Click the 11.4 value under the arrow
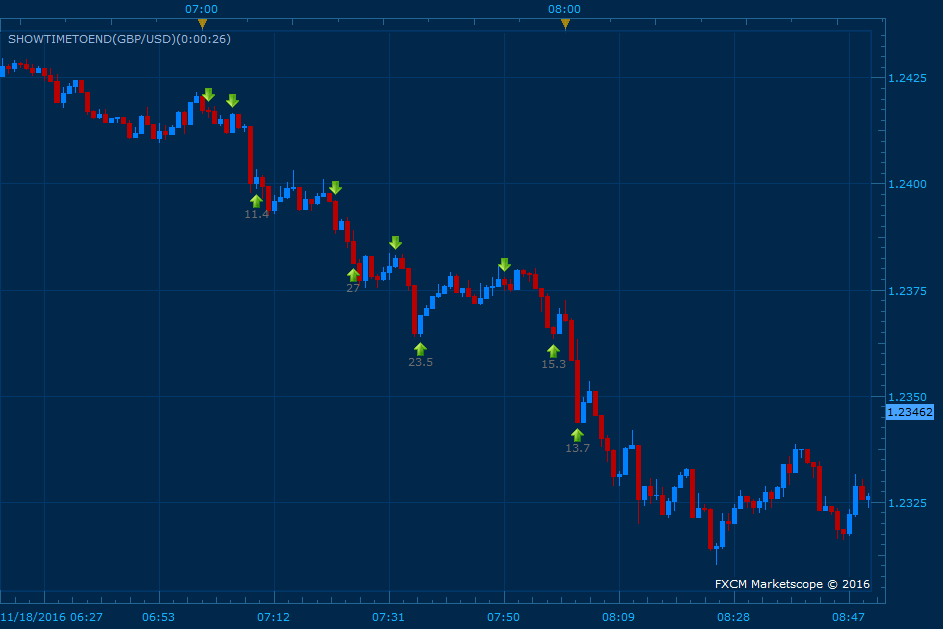The width and height of the screenshot is (943, 629). (x=257, y=214)
